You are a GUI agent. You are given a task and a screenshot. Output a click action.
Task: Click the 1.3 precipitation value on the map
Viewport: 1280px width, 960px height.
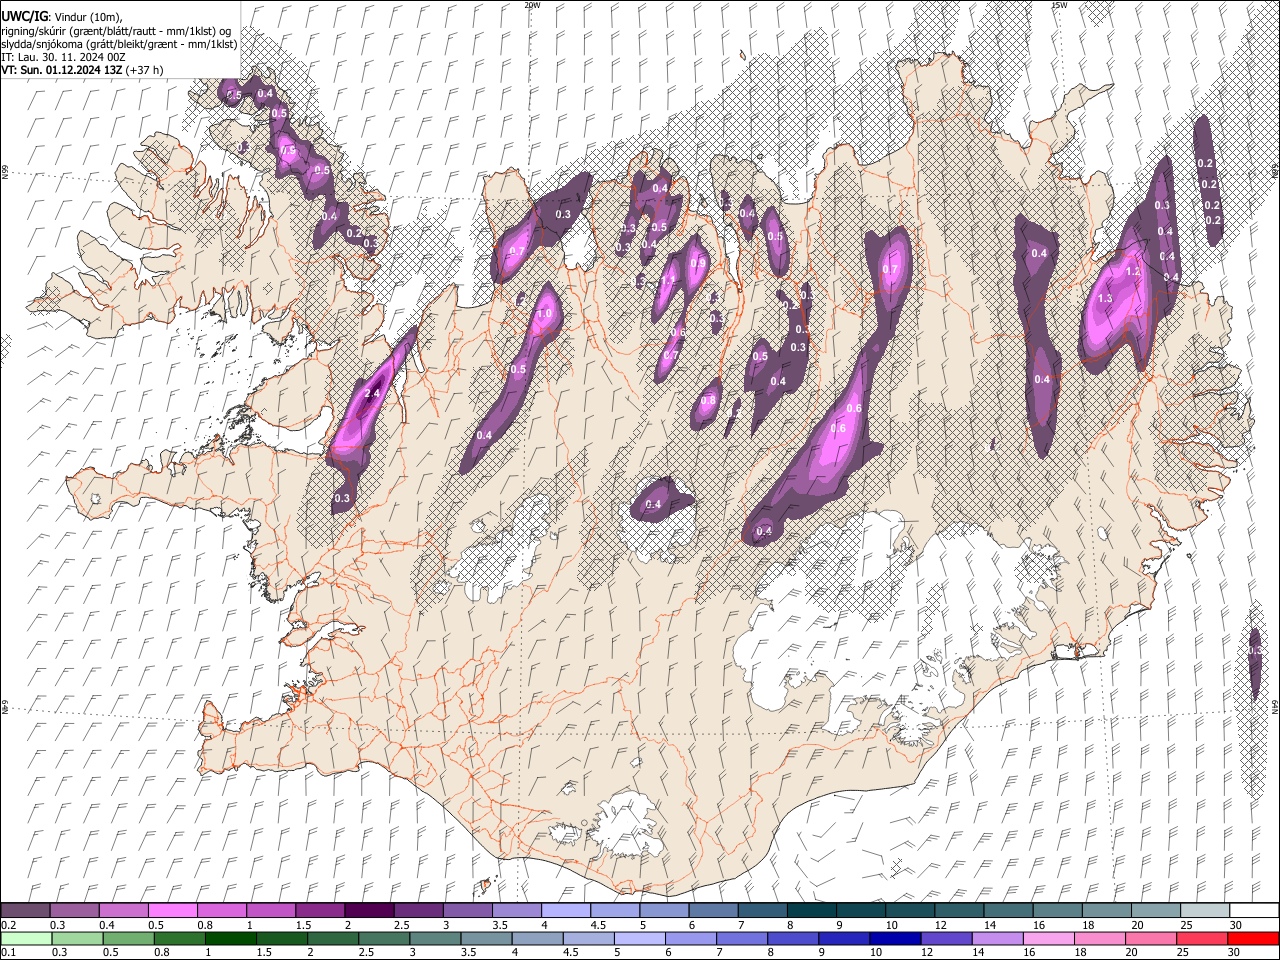coord(1105,299)
